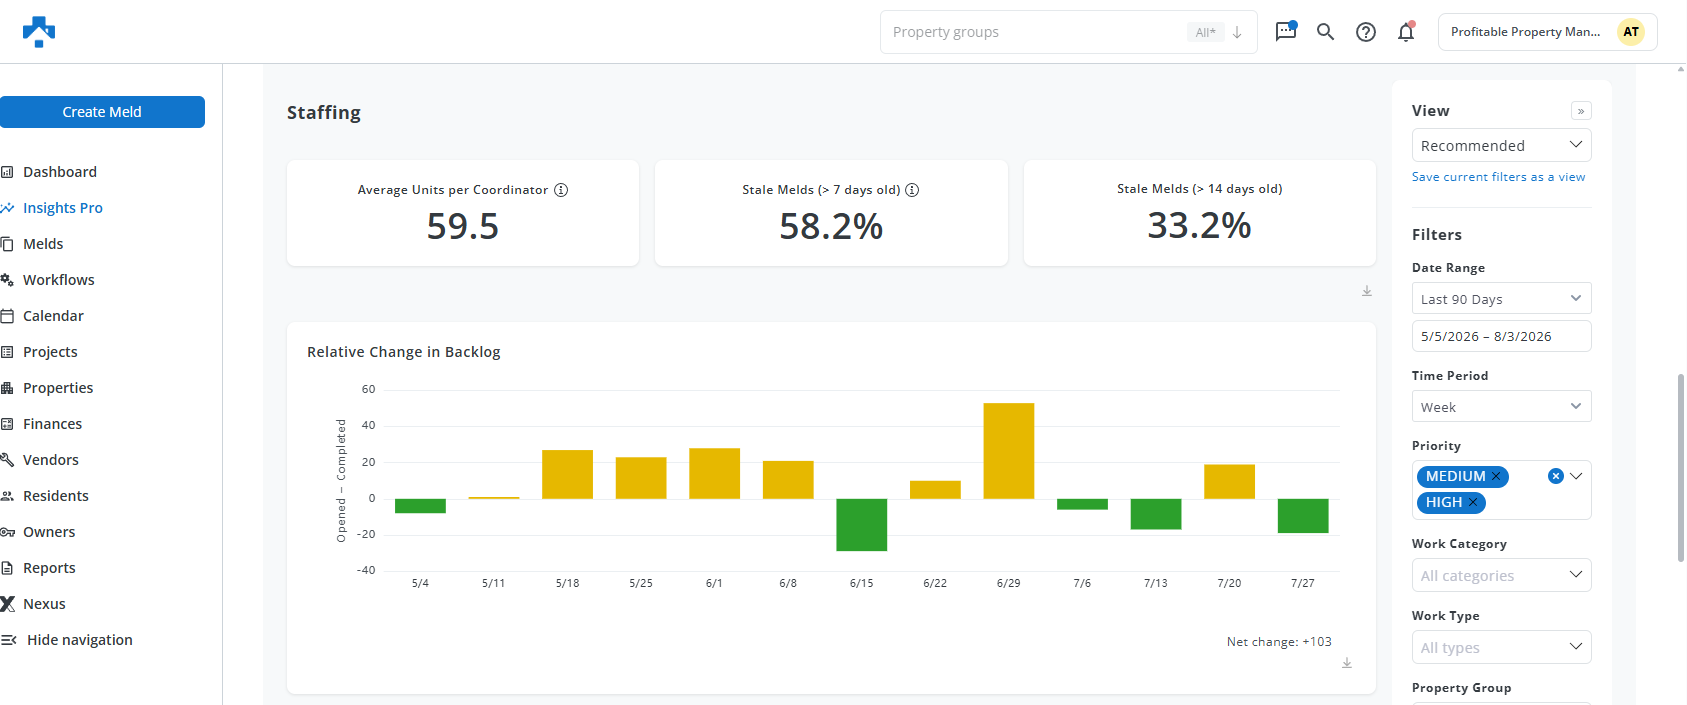Screen dimensions: 1687x705
Task: Collapse the View filters panel
Action: 1581,111
